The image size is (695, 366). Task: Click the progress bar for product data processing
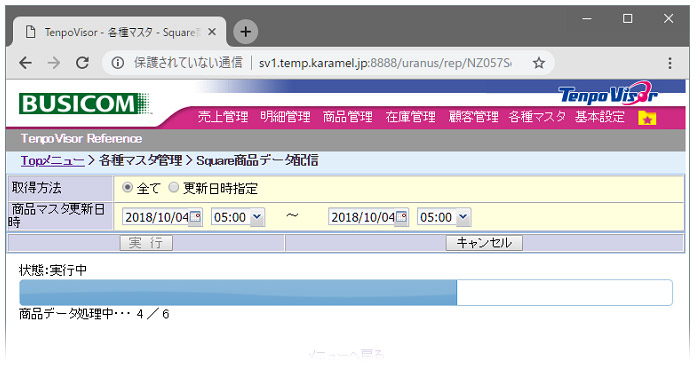[x=346, y=292]
